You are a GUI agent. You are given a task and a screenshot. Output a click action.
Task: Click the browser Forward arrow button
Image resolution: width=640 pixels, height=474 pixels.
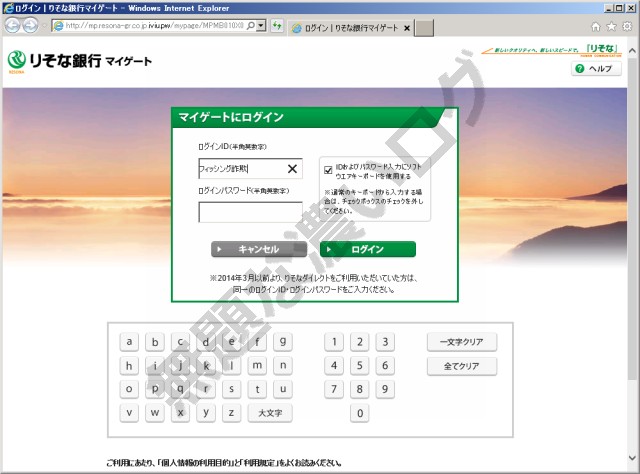click(30, 26)
